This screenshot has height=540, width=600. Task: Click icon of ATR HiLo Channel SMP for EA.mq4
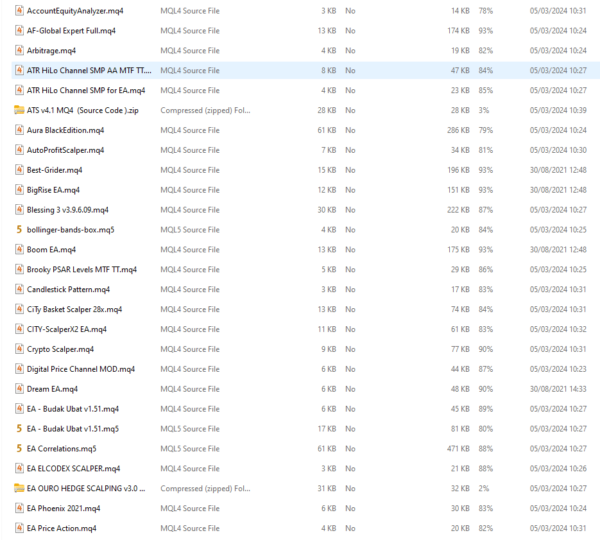[19, 90]
